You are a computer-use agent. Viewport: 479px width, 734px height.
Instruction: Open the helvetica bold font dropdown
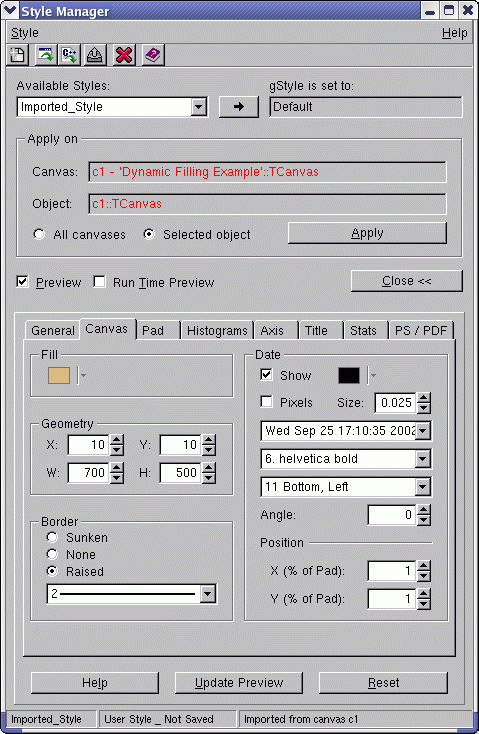422,459
